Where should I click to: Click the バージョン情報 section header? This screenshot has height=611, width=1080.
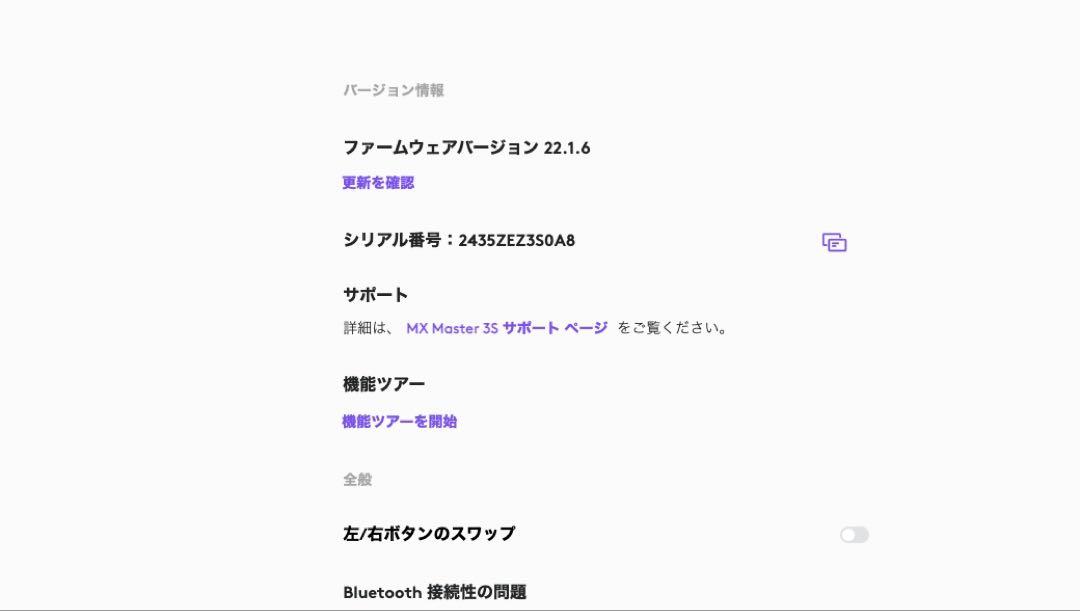coord(393,90)
